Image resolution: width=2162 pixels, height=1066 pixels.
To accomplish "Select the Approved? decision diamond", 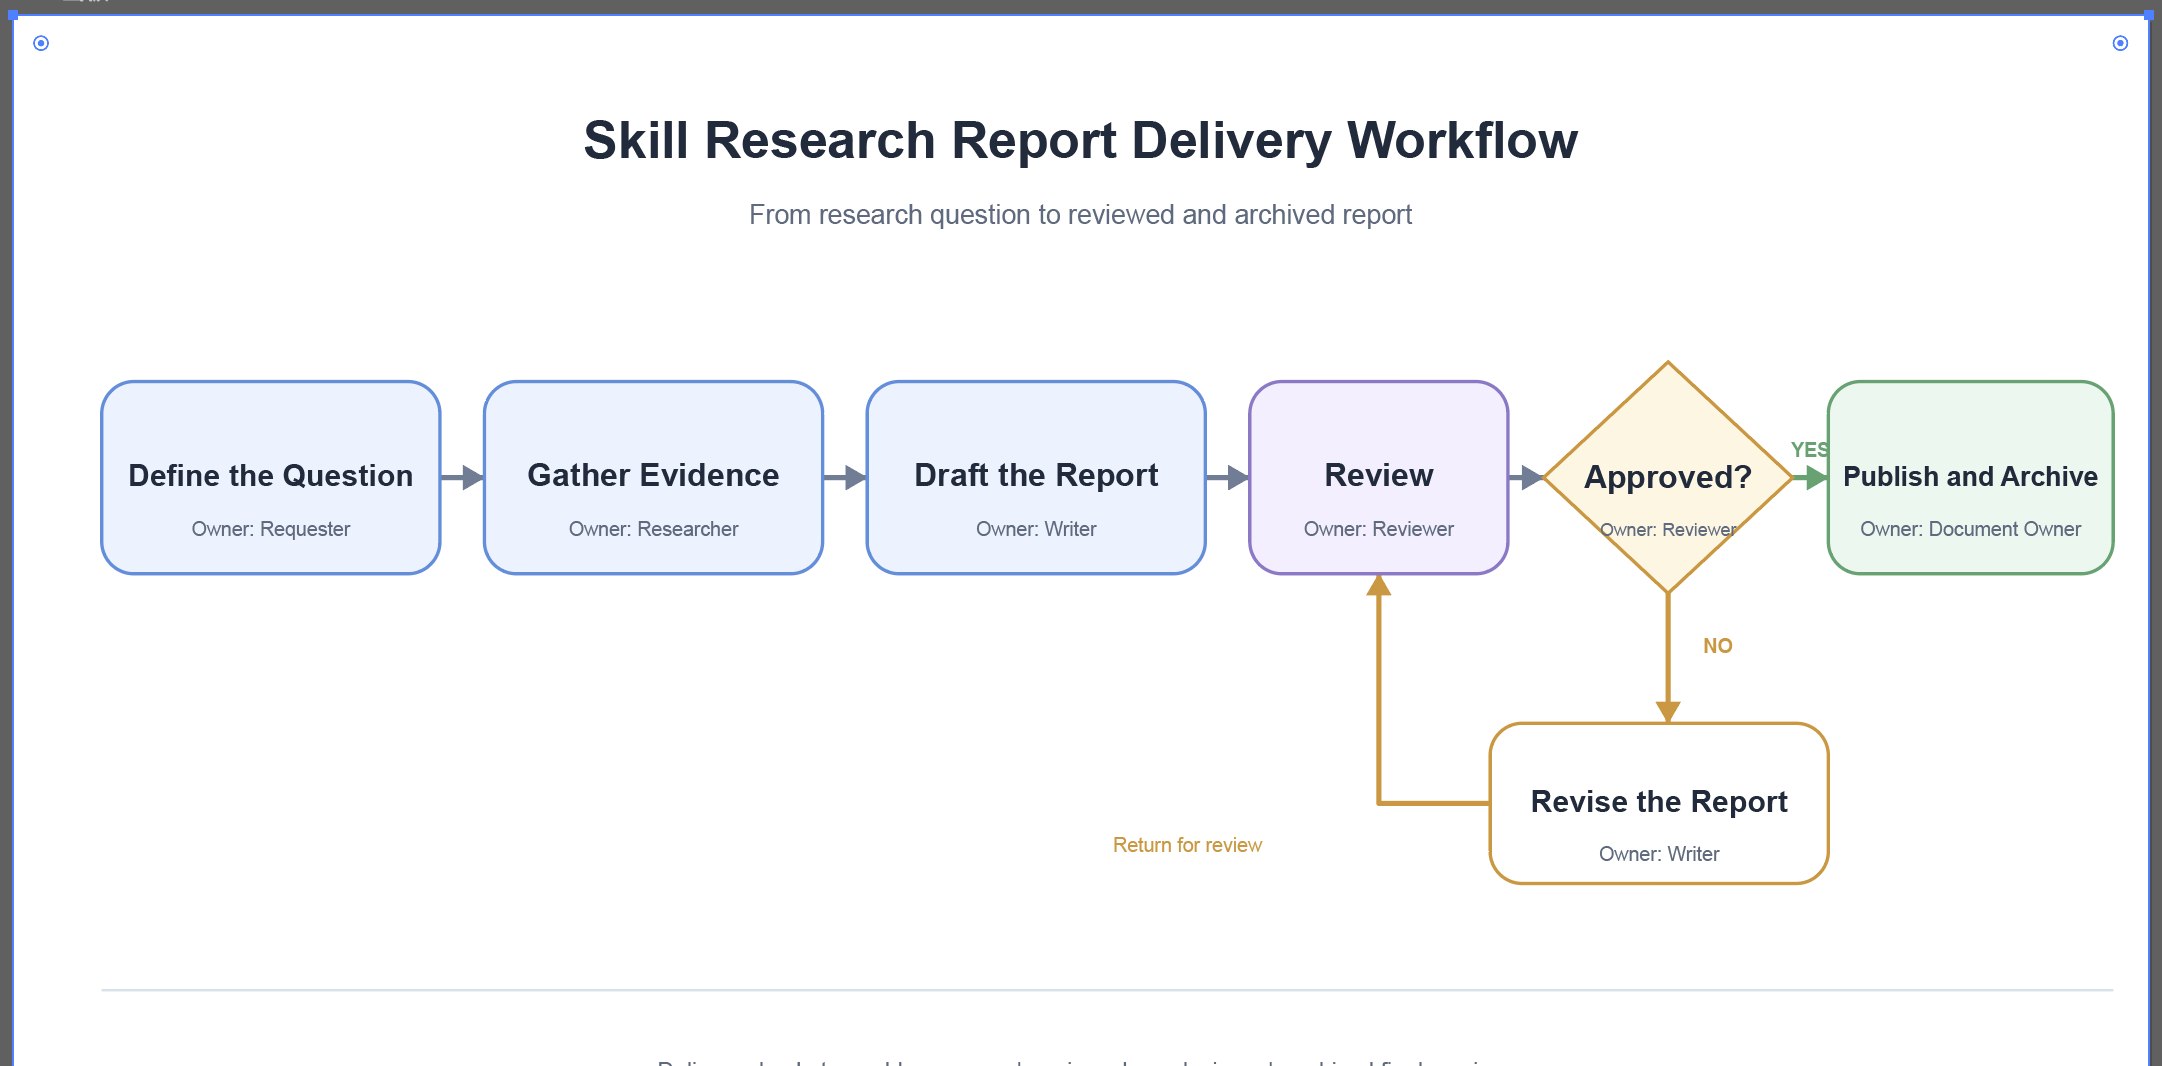I will click(1668, 477).
